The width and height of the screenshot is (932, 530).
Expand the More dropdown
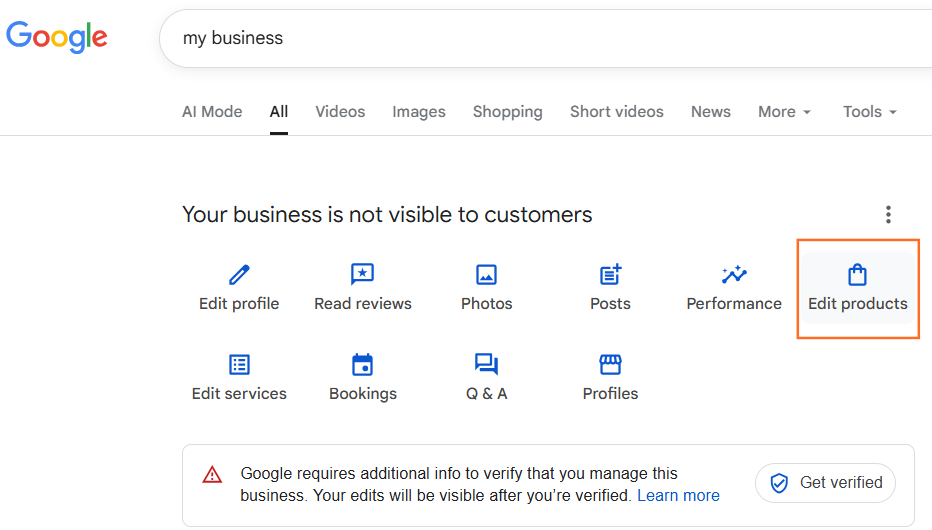coord(784,112)
